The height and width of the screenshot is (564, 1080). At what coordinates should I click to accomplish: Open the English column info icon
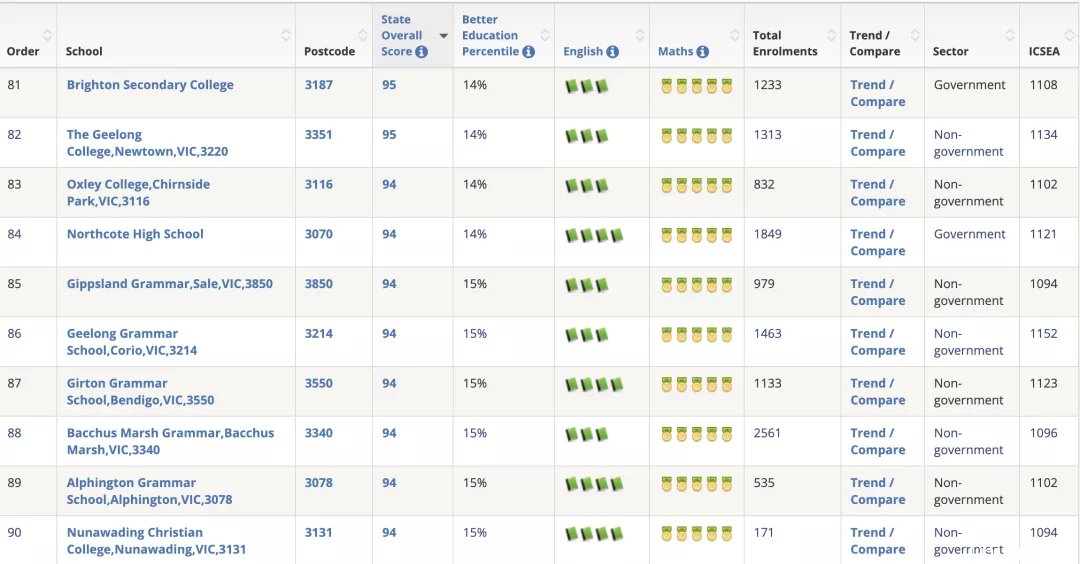click(612, 52)
